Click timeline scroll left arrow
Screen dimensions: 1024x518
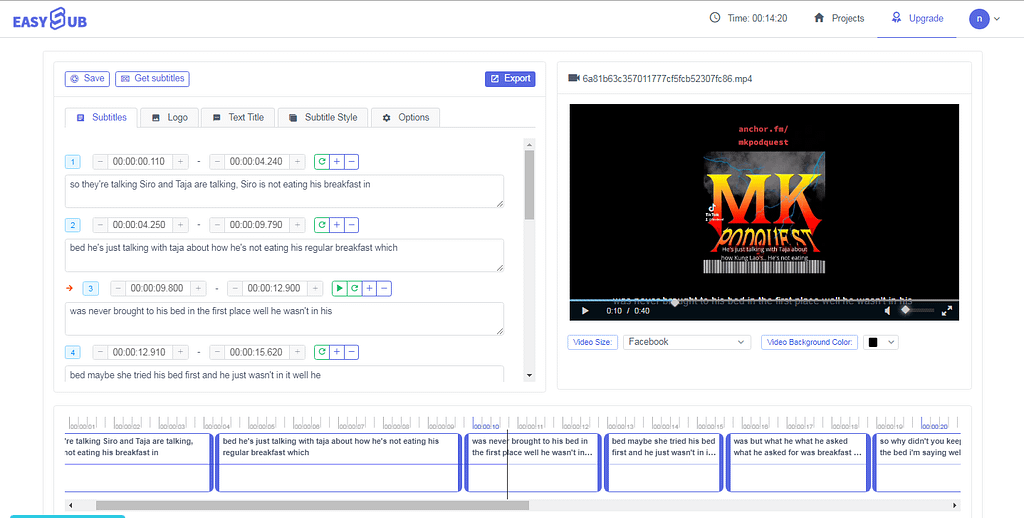coord(71,505)
